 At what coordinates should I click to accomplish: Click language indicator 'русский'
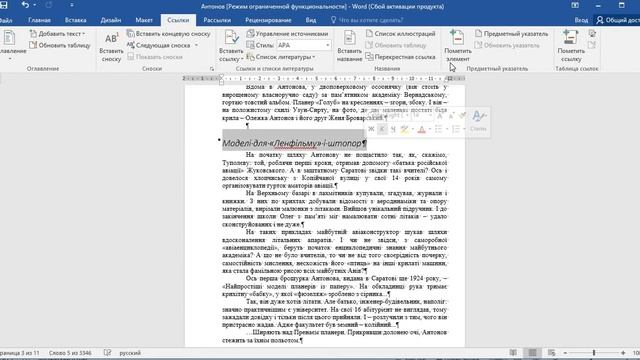click(x=130, y=353)
